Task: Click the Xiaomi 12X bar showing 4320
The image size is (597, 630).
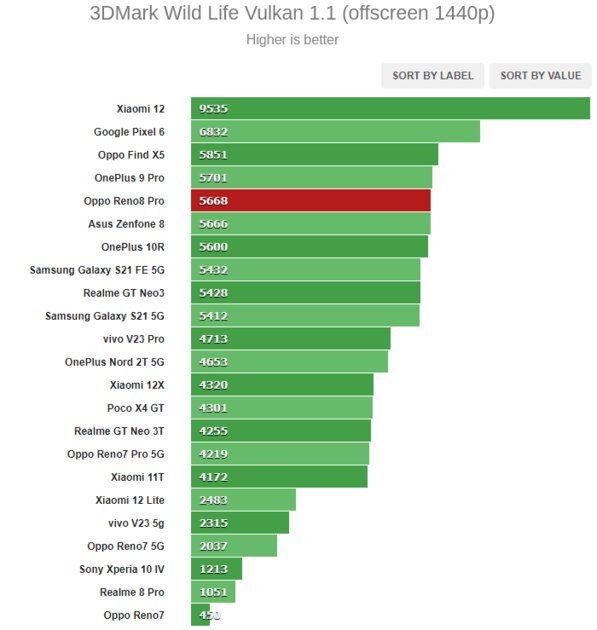Action: (282, 385)
